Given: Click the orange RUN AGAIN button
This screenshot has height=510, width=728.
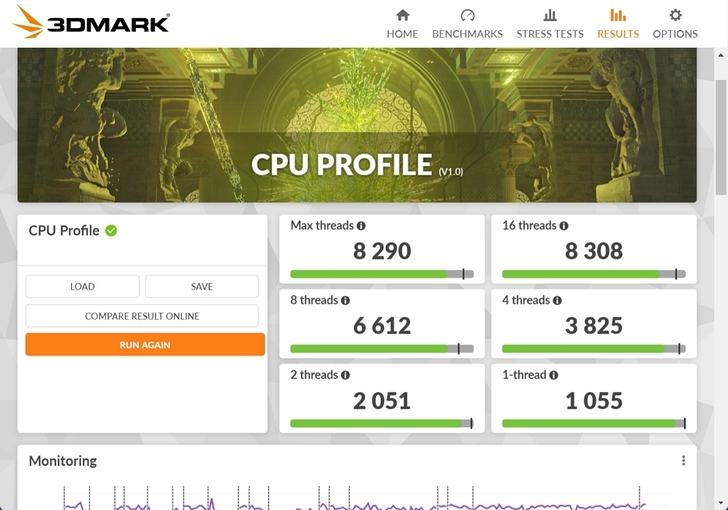Looking at the screenshot, I should pos(145,345).
